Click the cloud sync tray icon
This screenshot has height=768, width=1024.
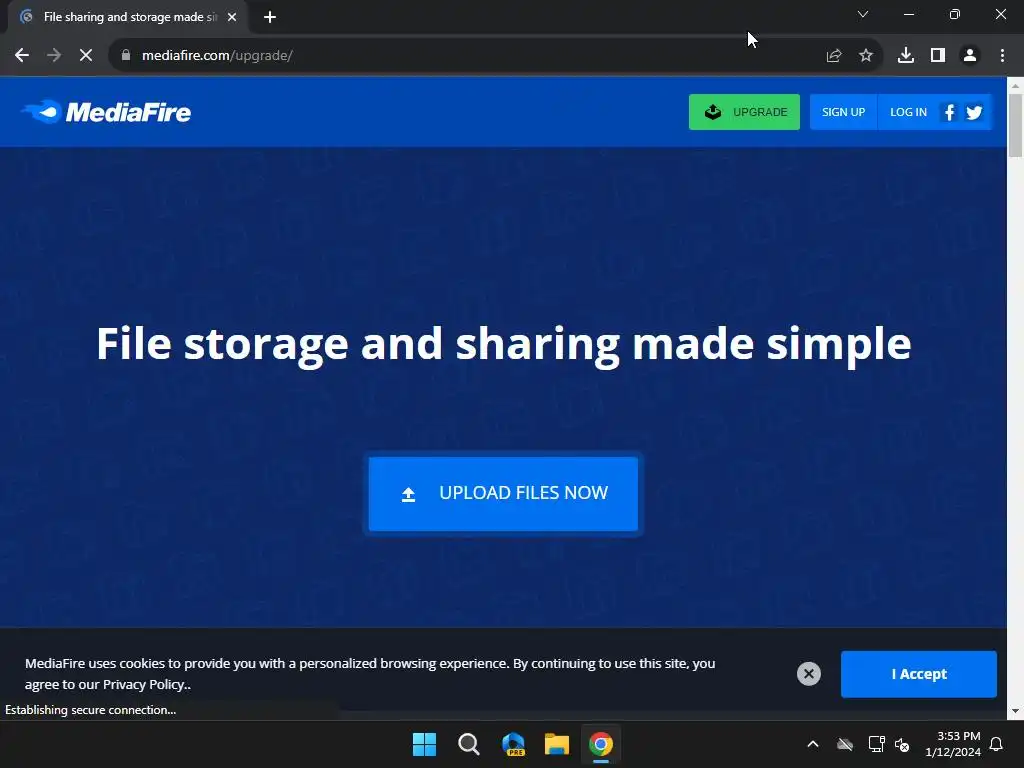click(845, 744)
